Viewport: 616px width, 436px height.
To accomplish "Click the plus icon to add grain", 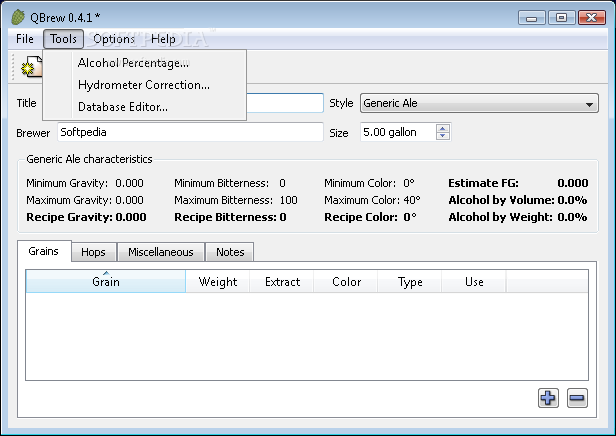I will [548, 398].
